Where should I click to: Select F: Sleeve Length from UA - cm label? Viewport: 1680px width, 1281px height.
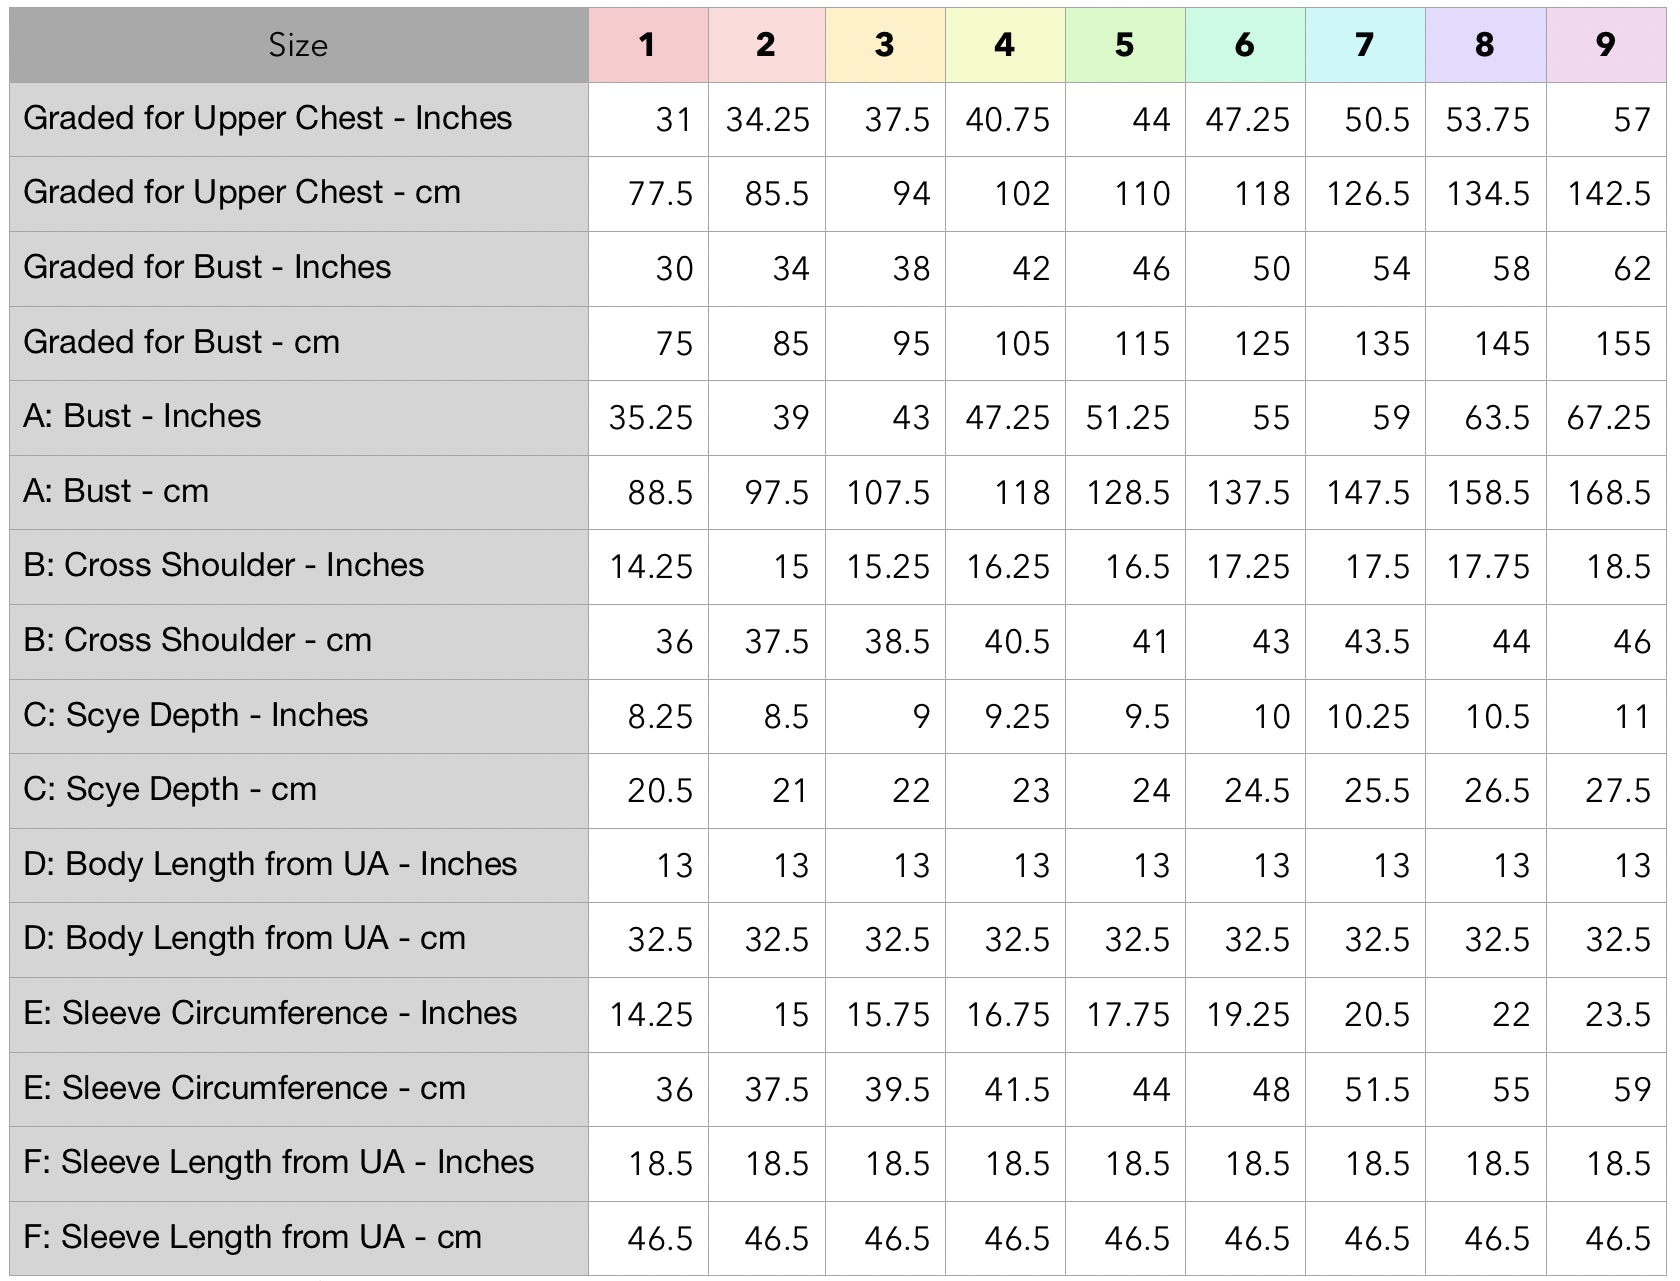coord(252,1237)
